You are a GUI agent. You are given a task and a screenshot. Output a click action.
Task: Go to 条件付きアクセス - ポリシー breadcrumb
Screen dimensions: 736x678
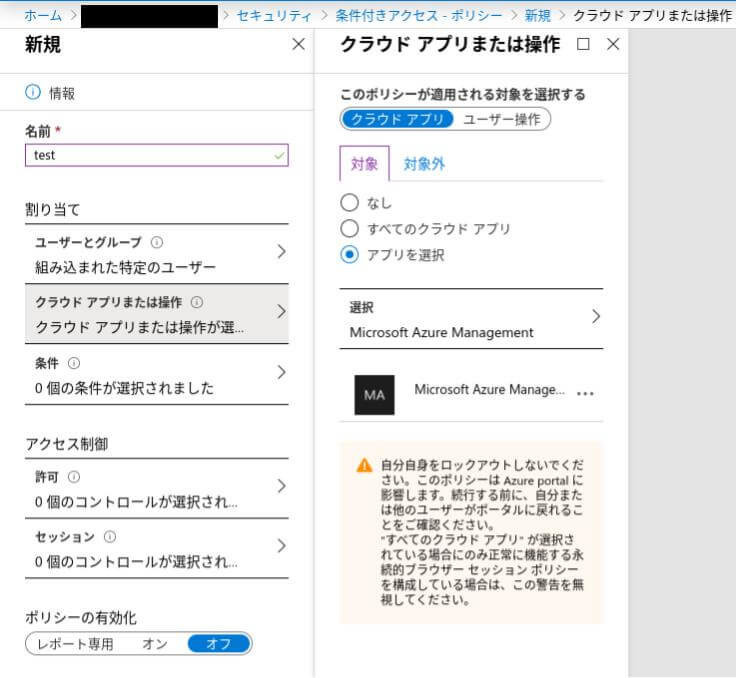[419, 15]
